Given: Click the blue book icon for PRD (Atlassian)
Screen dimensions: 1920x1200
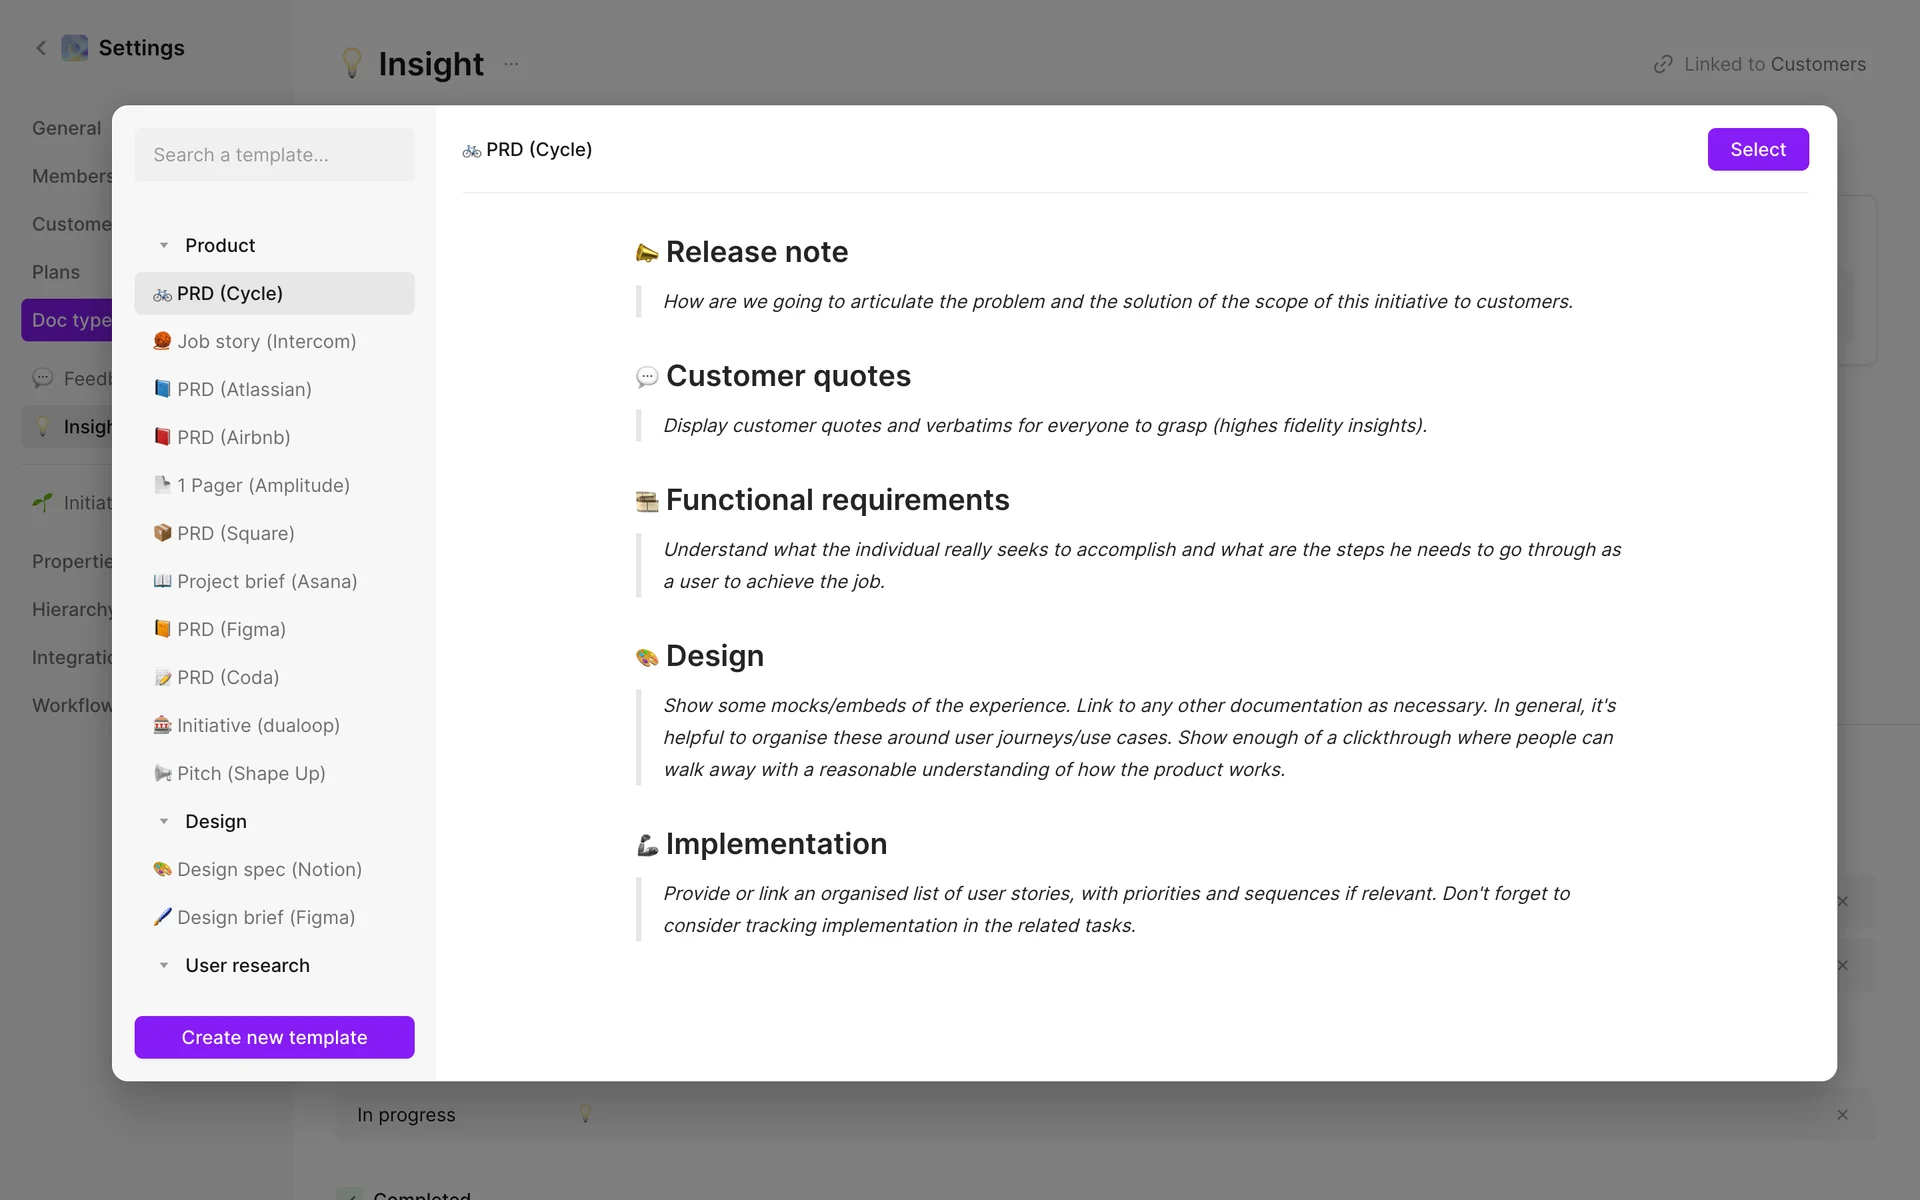Looking at the screenshot, I should pos(162,389).
